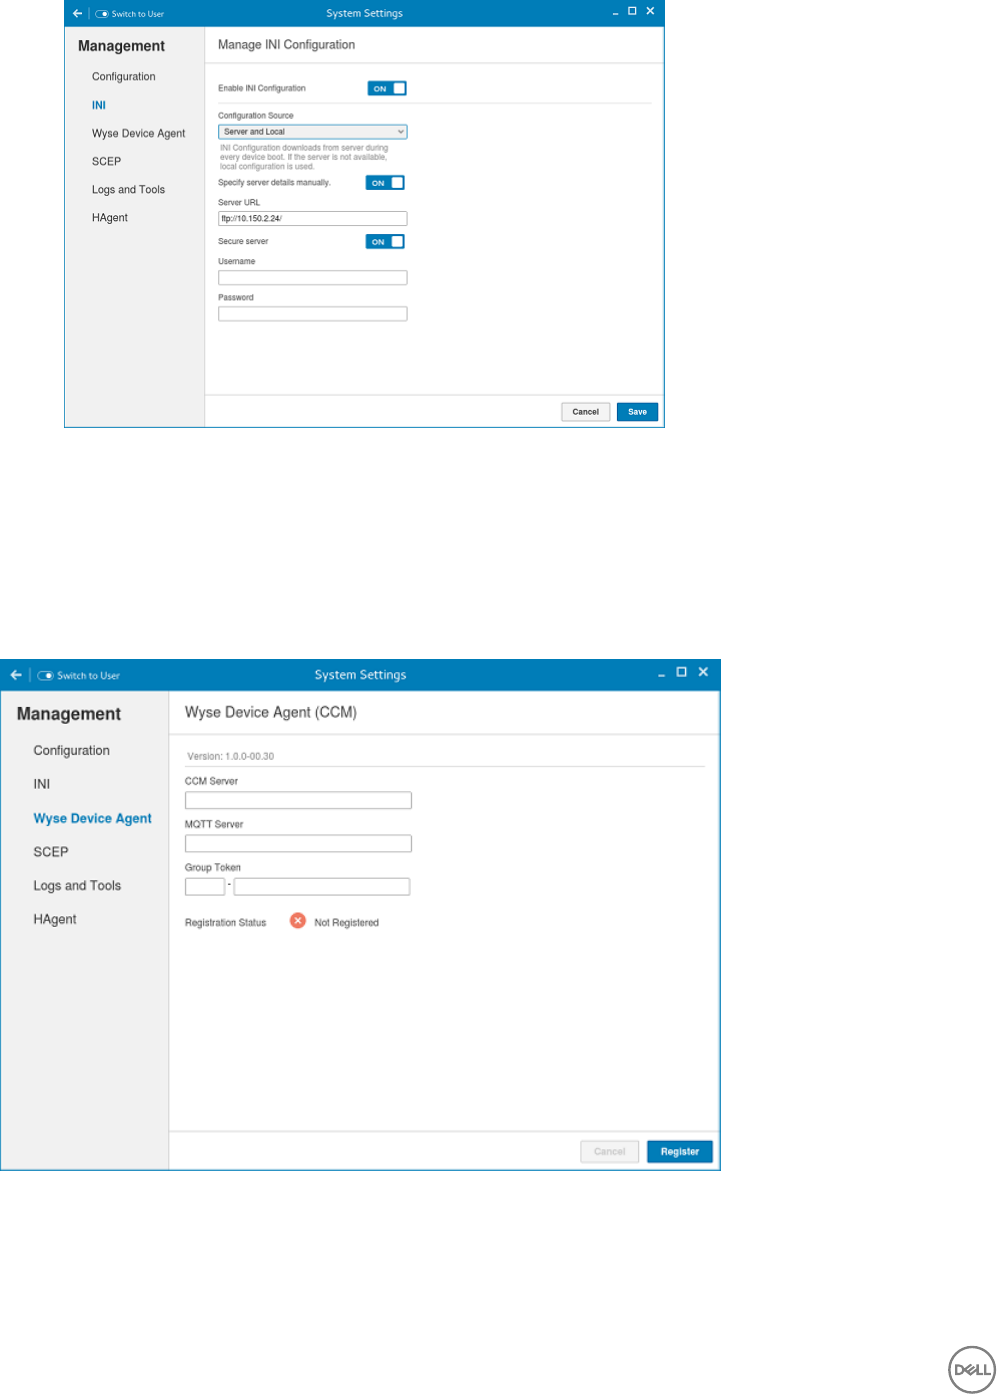This screenshot has height=1394, width=997.
Task: Toggle Specify server details manually switch
Action: coord(385,183)
